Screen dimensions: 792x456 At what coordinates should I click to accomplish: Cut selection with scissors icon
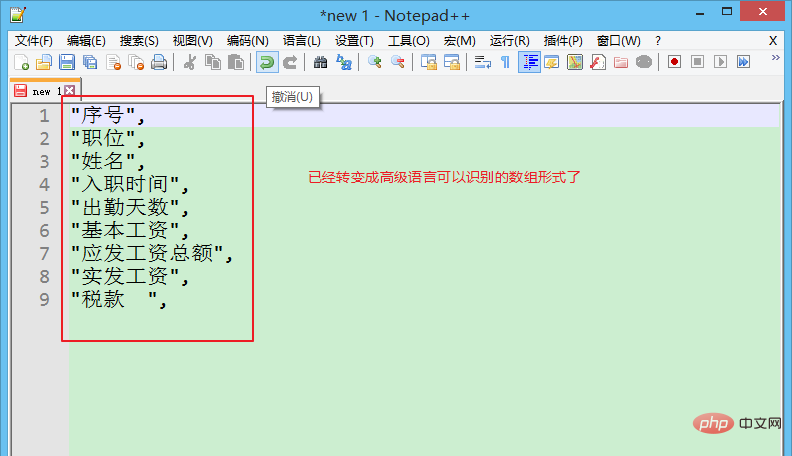click(x=190, y=62)
